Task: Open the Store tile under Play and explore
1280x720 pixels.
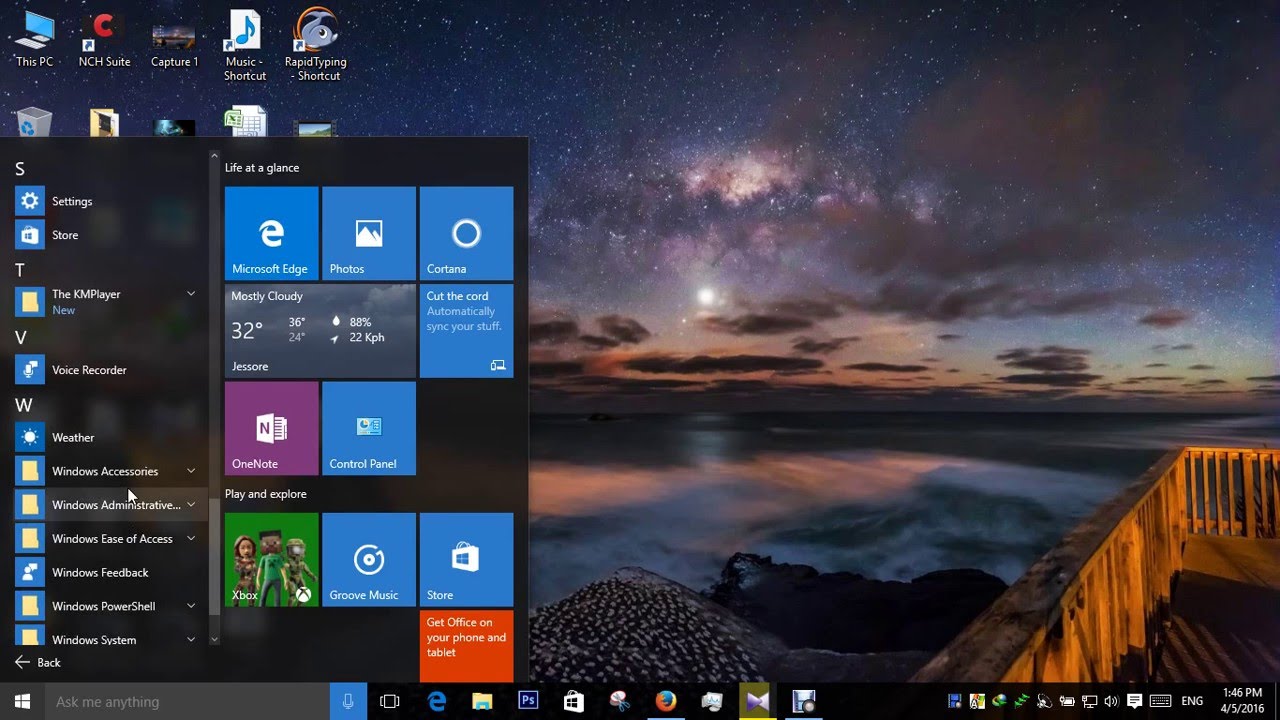Action: pyautogui.click(x=466, y=560)
